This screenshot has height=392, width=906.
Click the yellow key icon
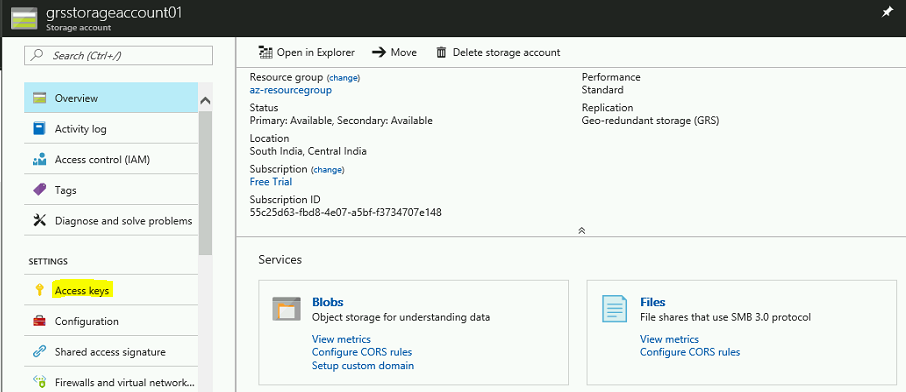click(40, 290)
